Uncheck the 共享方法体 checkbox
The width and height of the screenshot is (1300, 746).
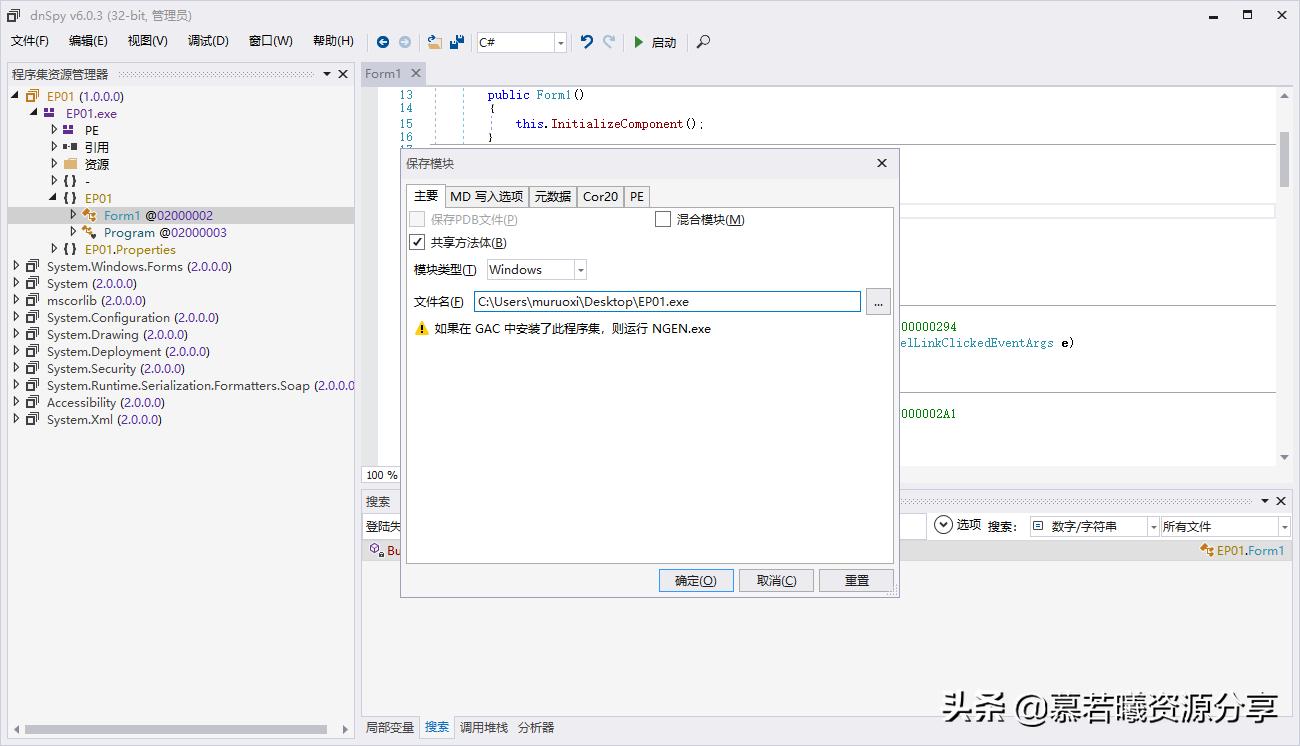pyautogui.click(x=417, y=242)
